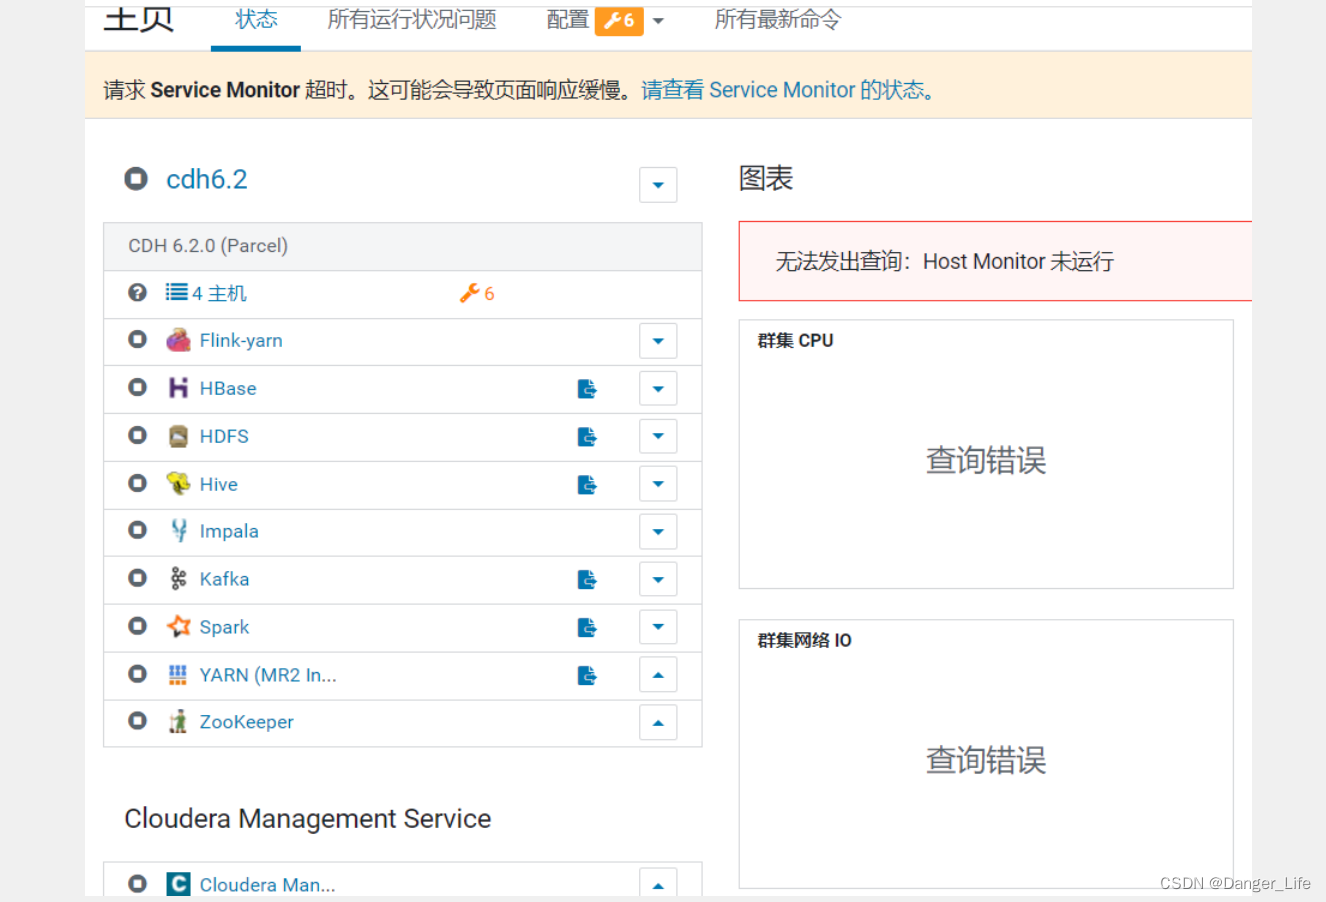The width and height of the screenshot is (1326, 902).
Task: Open the HBase service link
Action: point(228,388)
